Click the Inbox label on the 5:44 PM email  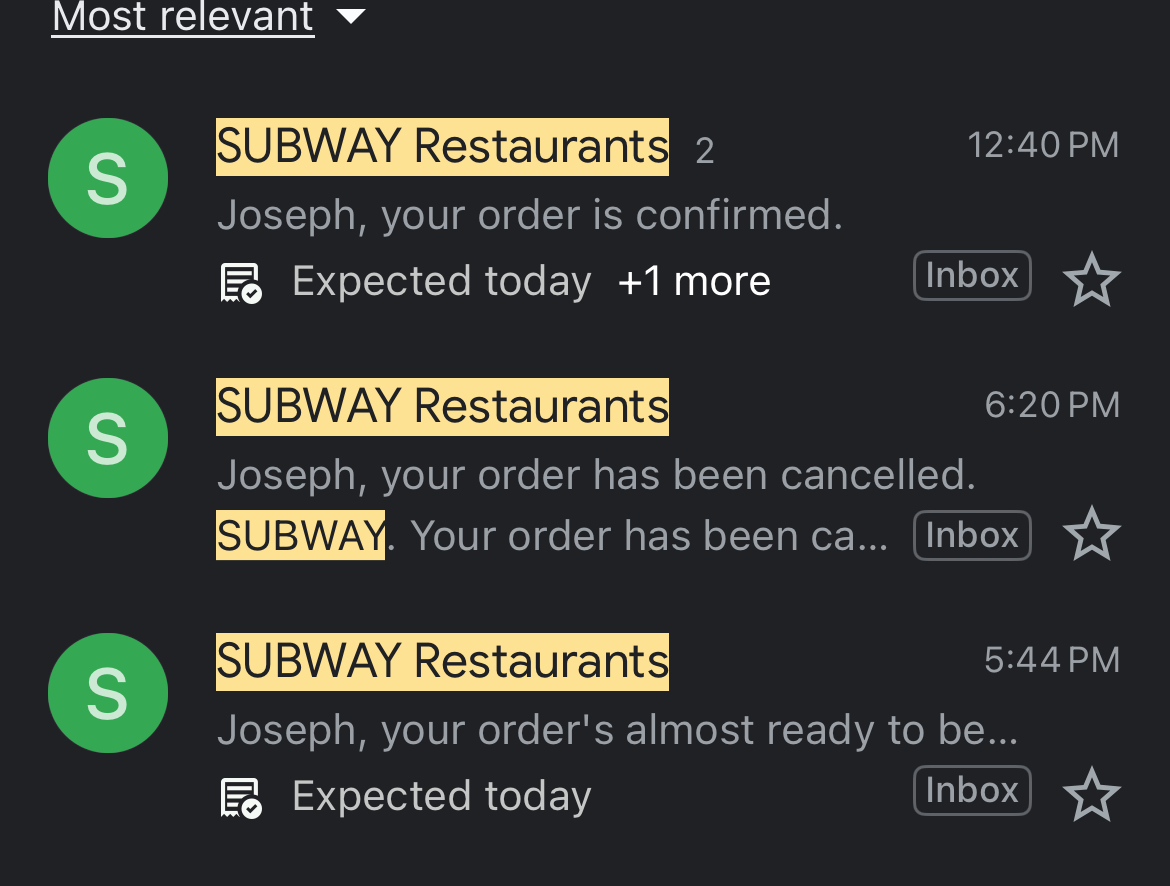pos(971,791)
